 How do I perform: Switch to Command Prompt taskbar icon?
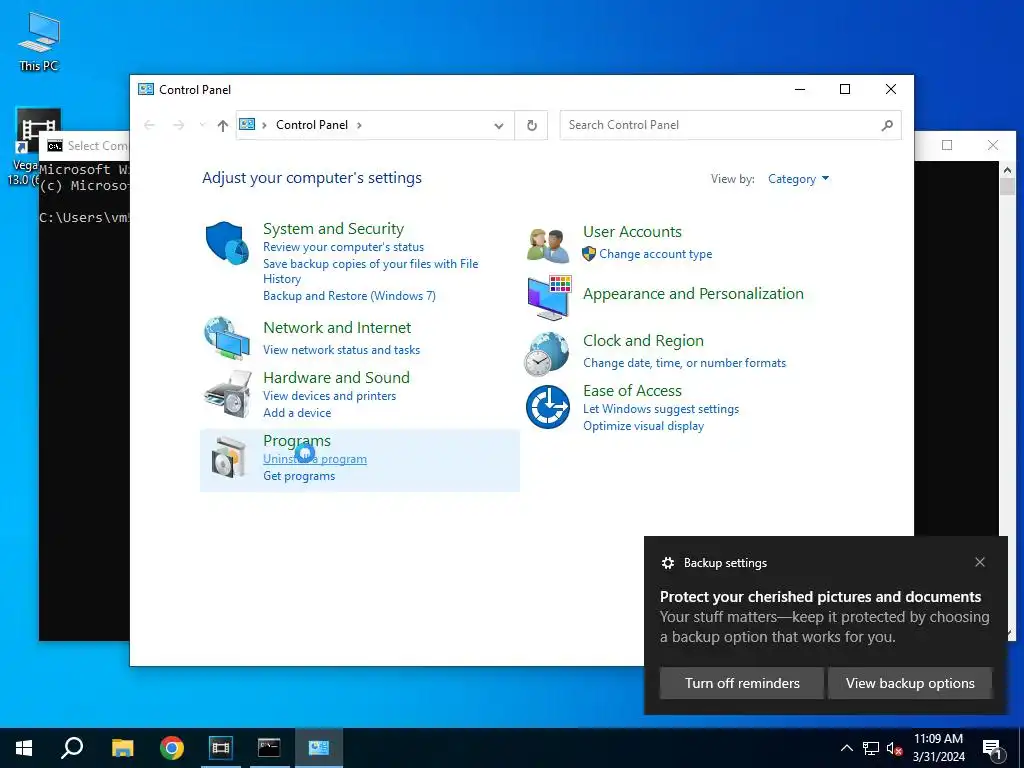(x=269, y=748)
